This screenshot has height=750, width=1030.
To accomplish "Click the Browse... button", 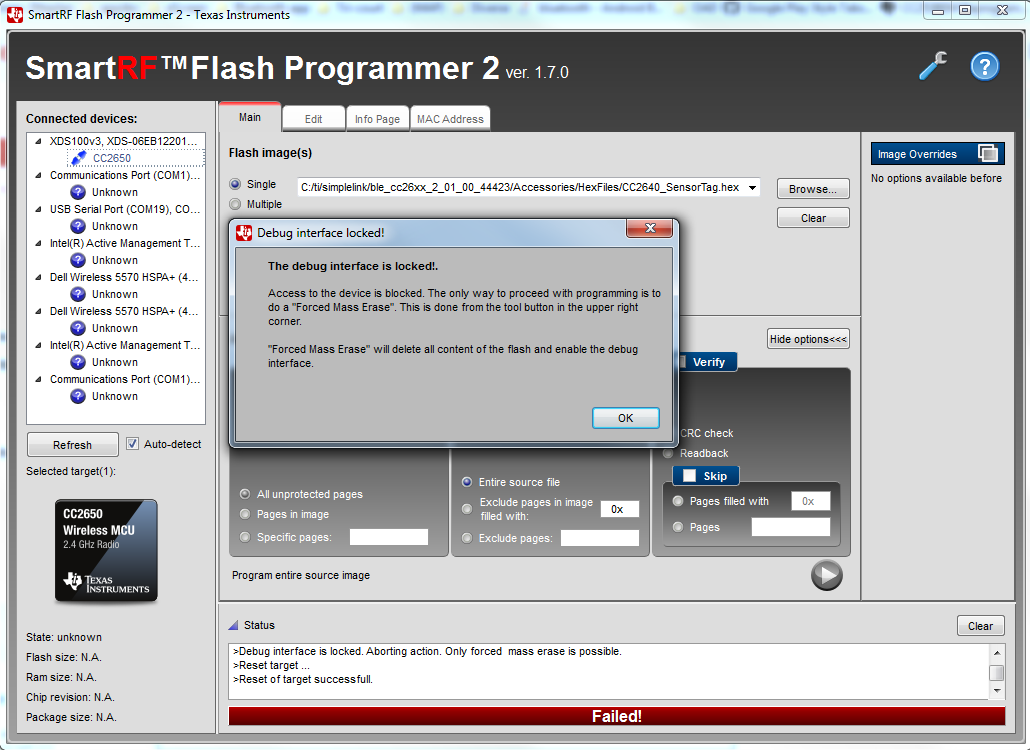I will pos(813,189).
